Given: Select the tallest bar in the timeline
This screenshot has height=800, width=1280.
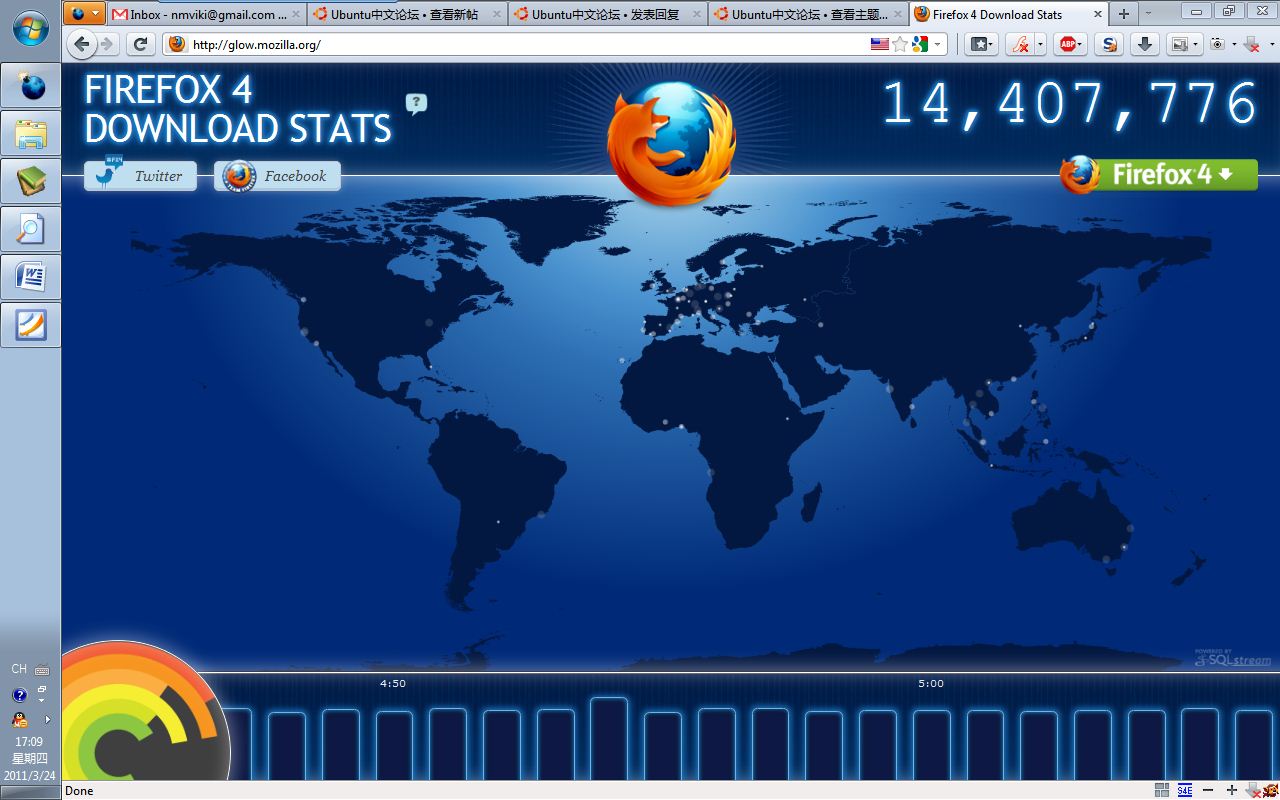Looking at the screenshot, I should click(609, 739).
